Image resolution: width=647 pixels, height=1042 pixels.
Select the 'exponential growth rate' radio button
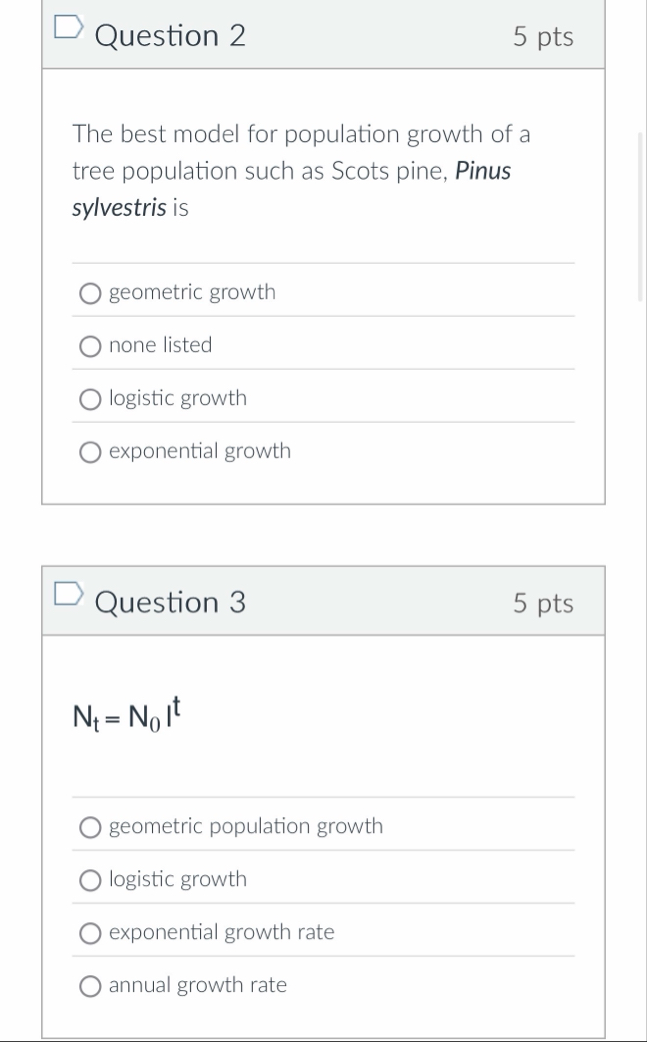tap(91, 933)
